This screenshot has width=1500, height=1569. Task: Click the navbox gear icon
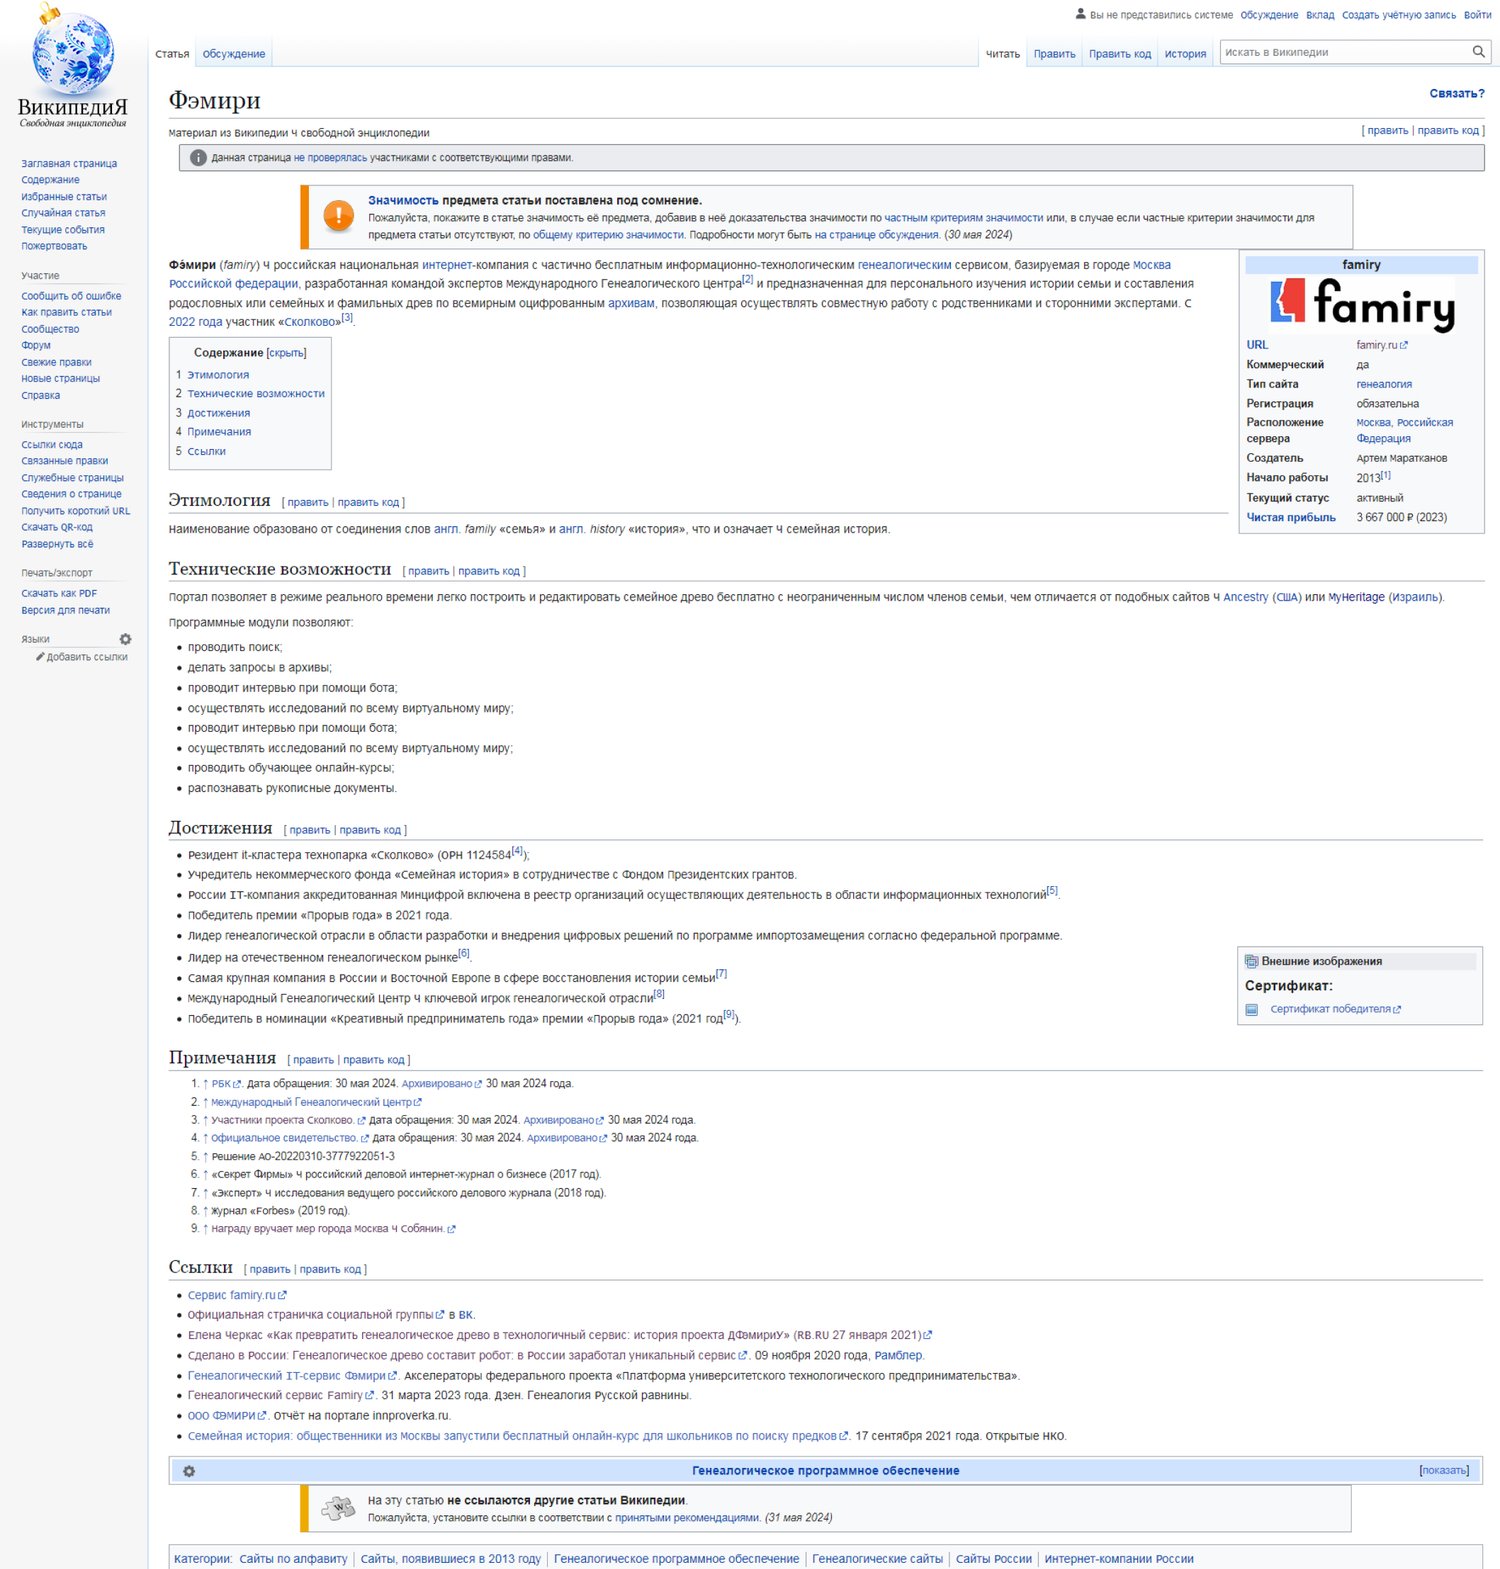pyautogui.click(x=189, y=1471)
